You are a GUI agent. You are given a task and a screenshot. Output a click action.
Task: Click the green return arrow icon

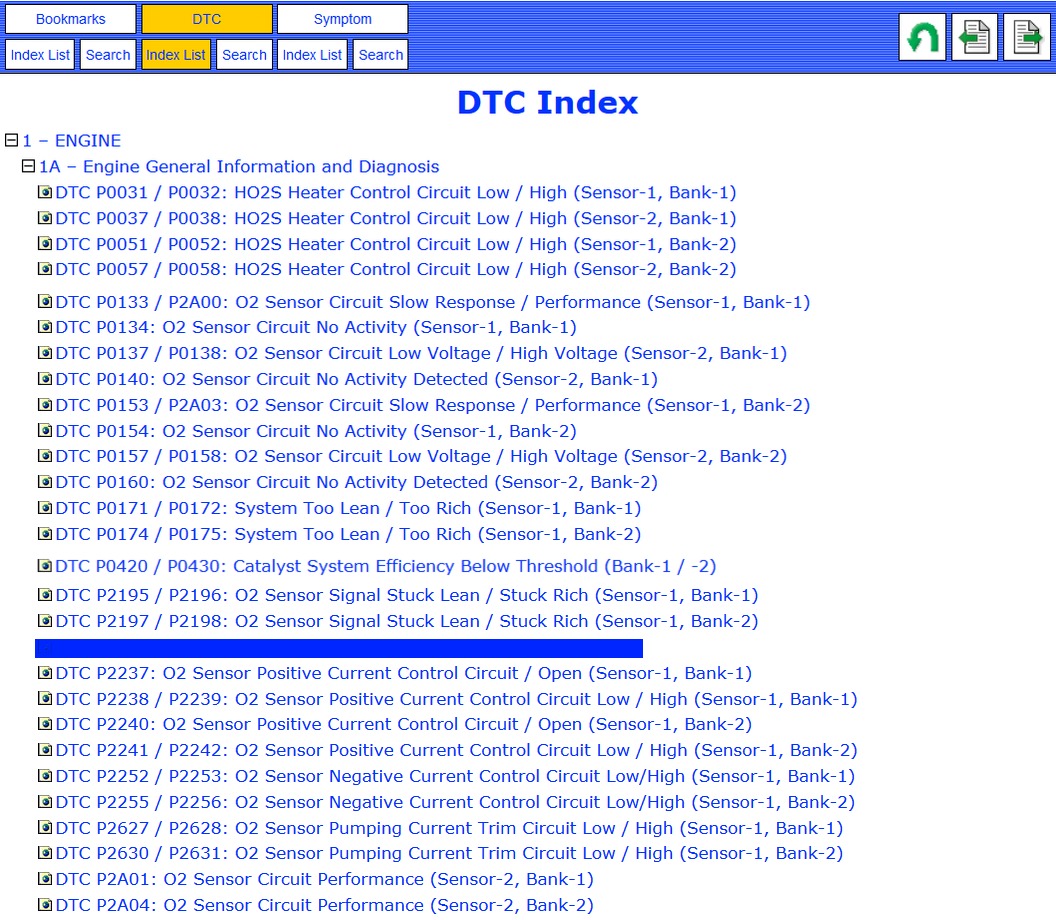[922, 37]
